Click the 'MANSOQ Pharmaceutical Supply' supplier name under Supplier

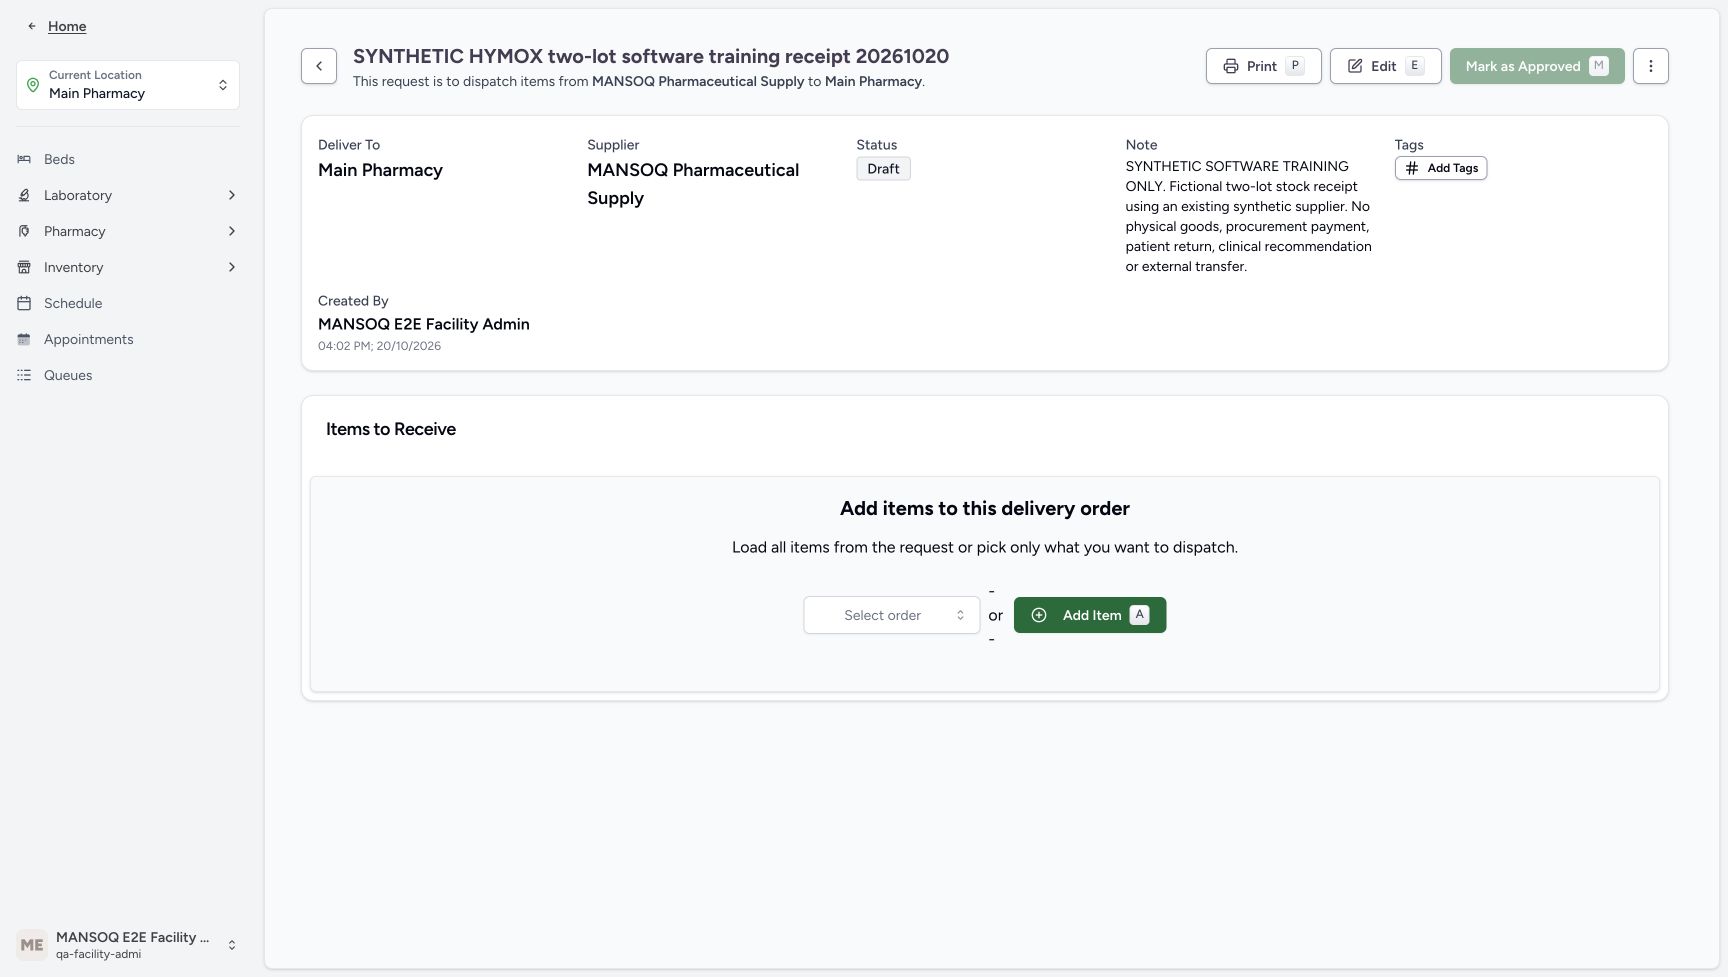[x=693, y=184]
